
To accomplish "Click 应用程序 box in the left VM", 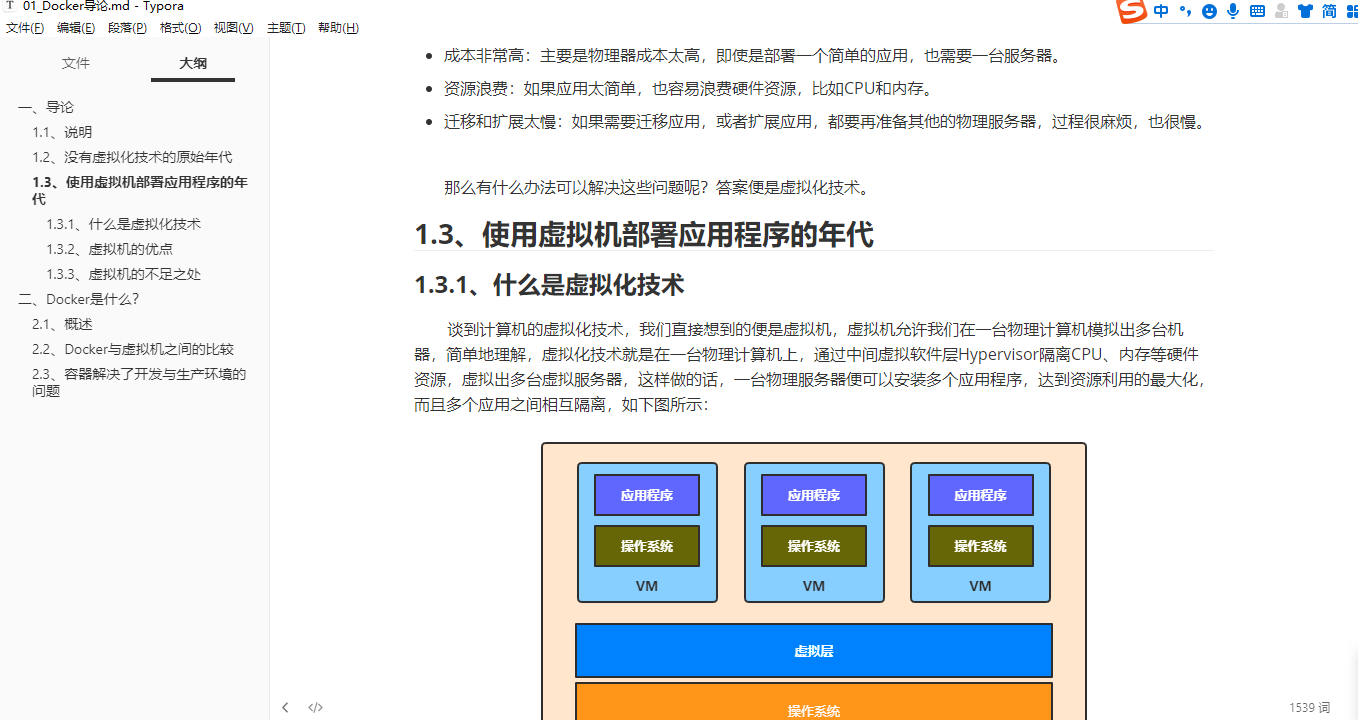I will pyautogui.click(x=647, y=495).
